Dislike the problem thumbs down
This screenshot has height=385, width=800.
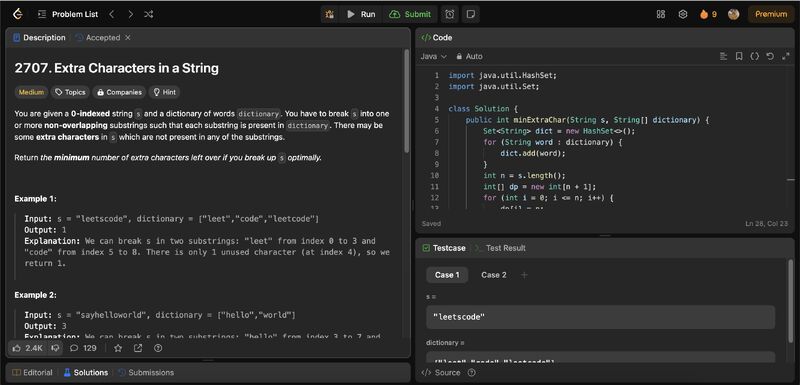pos(55,348)
